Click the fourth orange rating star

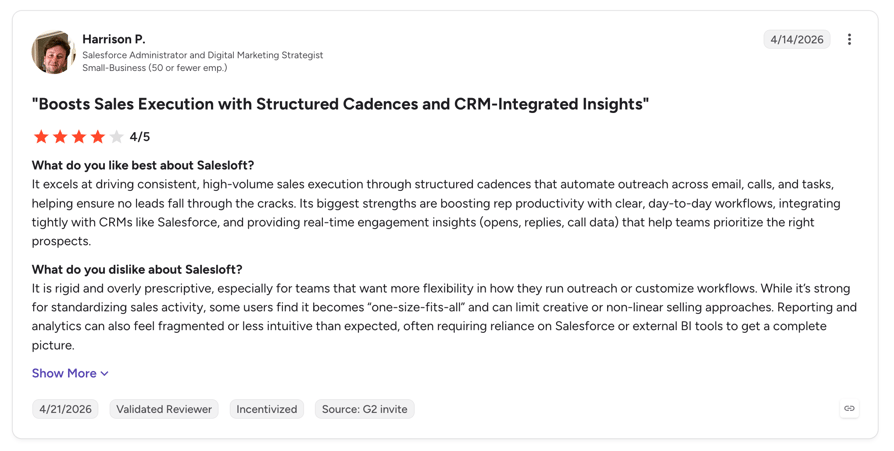97,137
